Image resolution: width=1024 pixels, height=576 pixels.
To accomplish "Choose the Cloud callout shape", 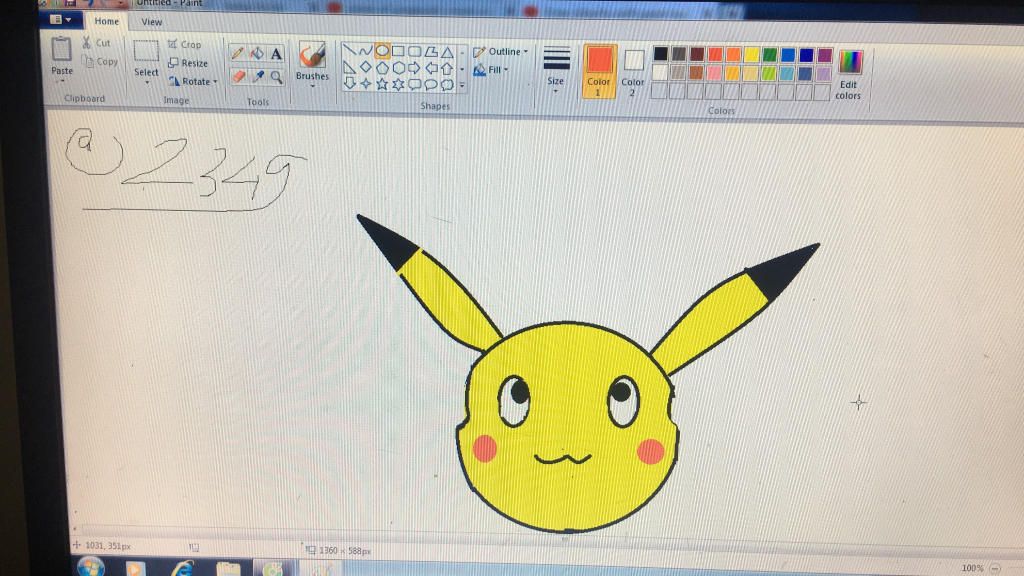I will click(x=447, y=85).
